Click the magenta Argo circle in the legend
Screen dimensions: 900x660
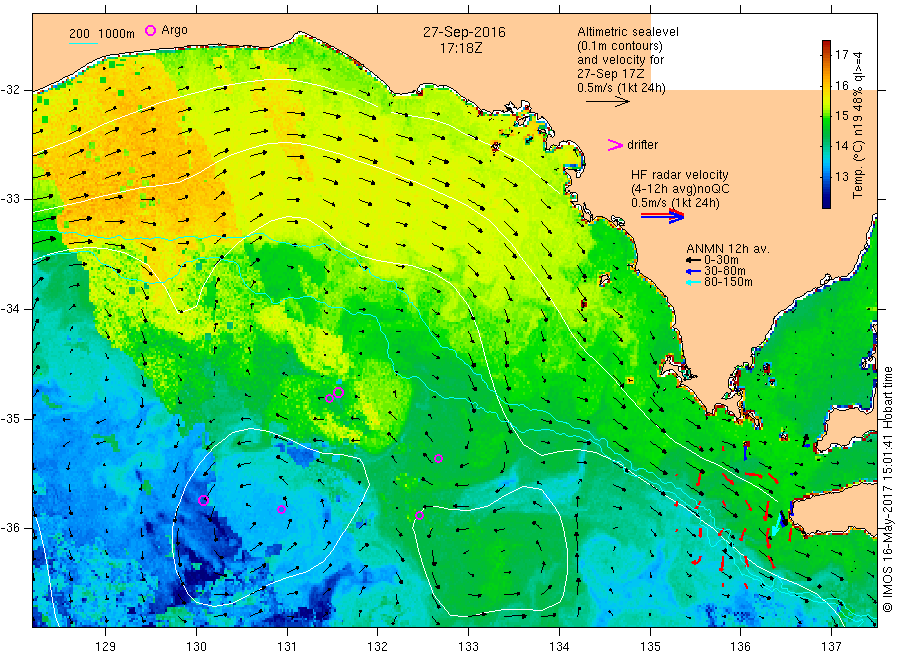[150, 30]
